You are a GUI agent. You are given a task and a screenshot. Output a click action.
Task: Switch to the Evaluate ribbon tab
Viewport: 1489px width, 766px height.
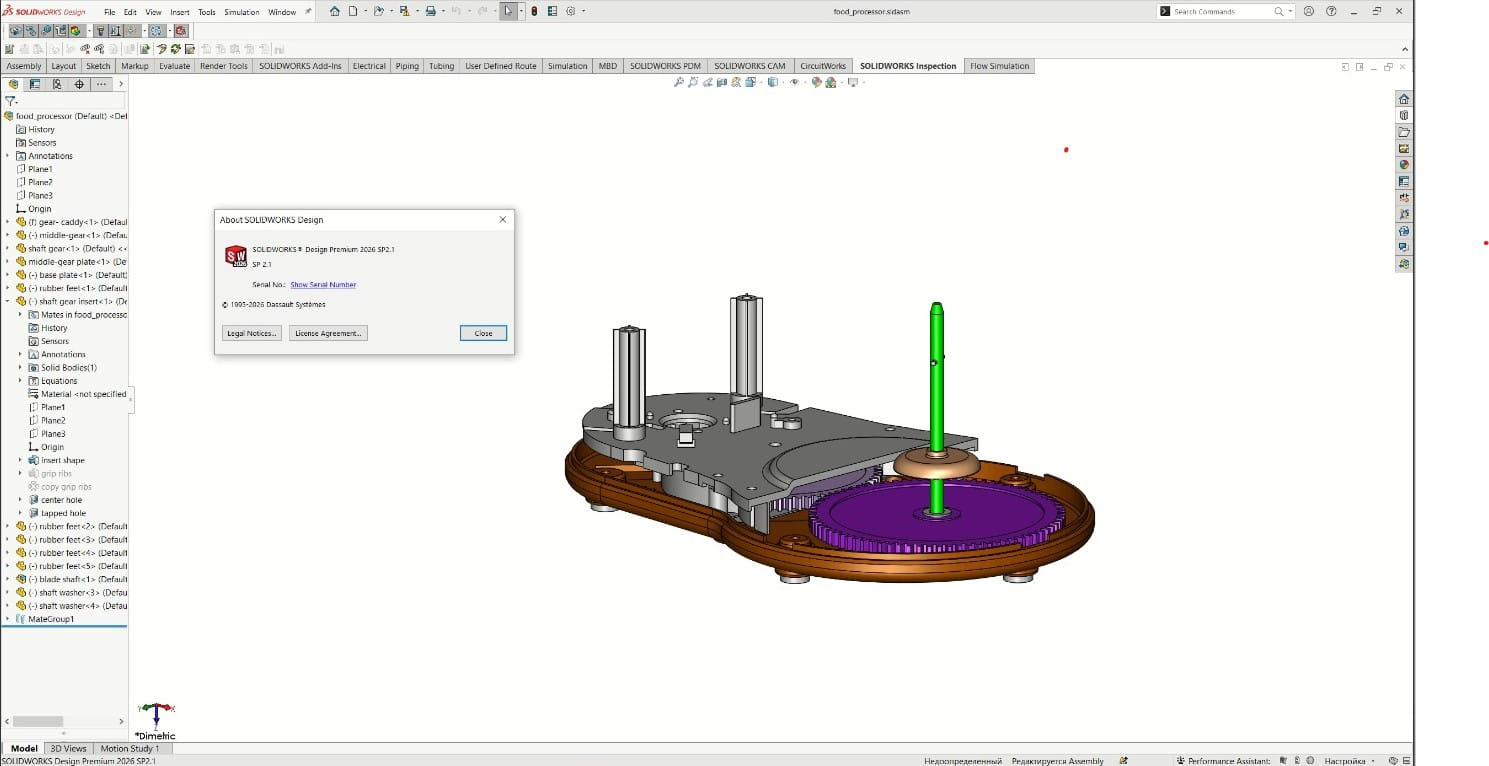point(174,66)
